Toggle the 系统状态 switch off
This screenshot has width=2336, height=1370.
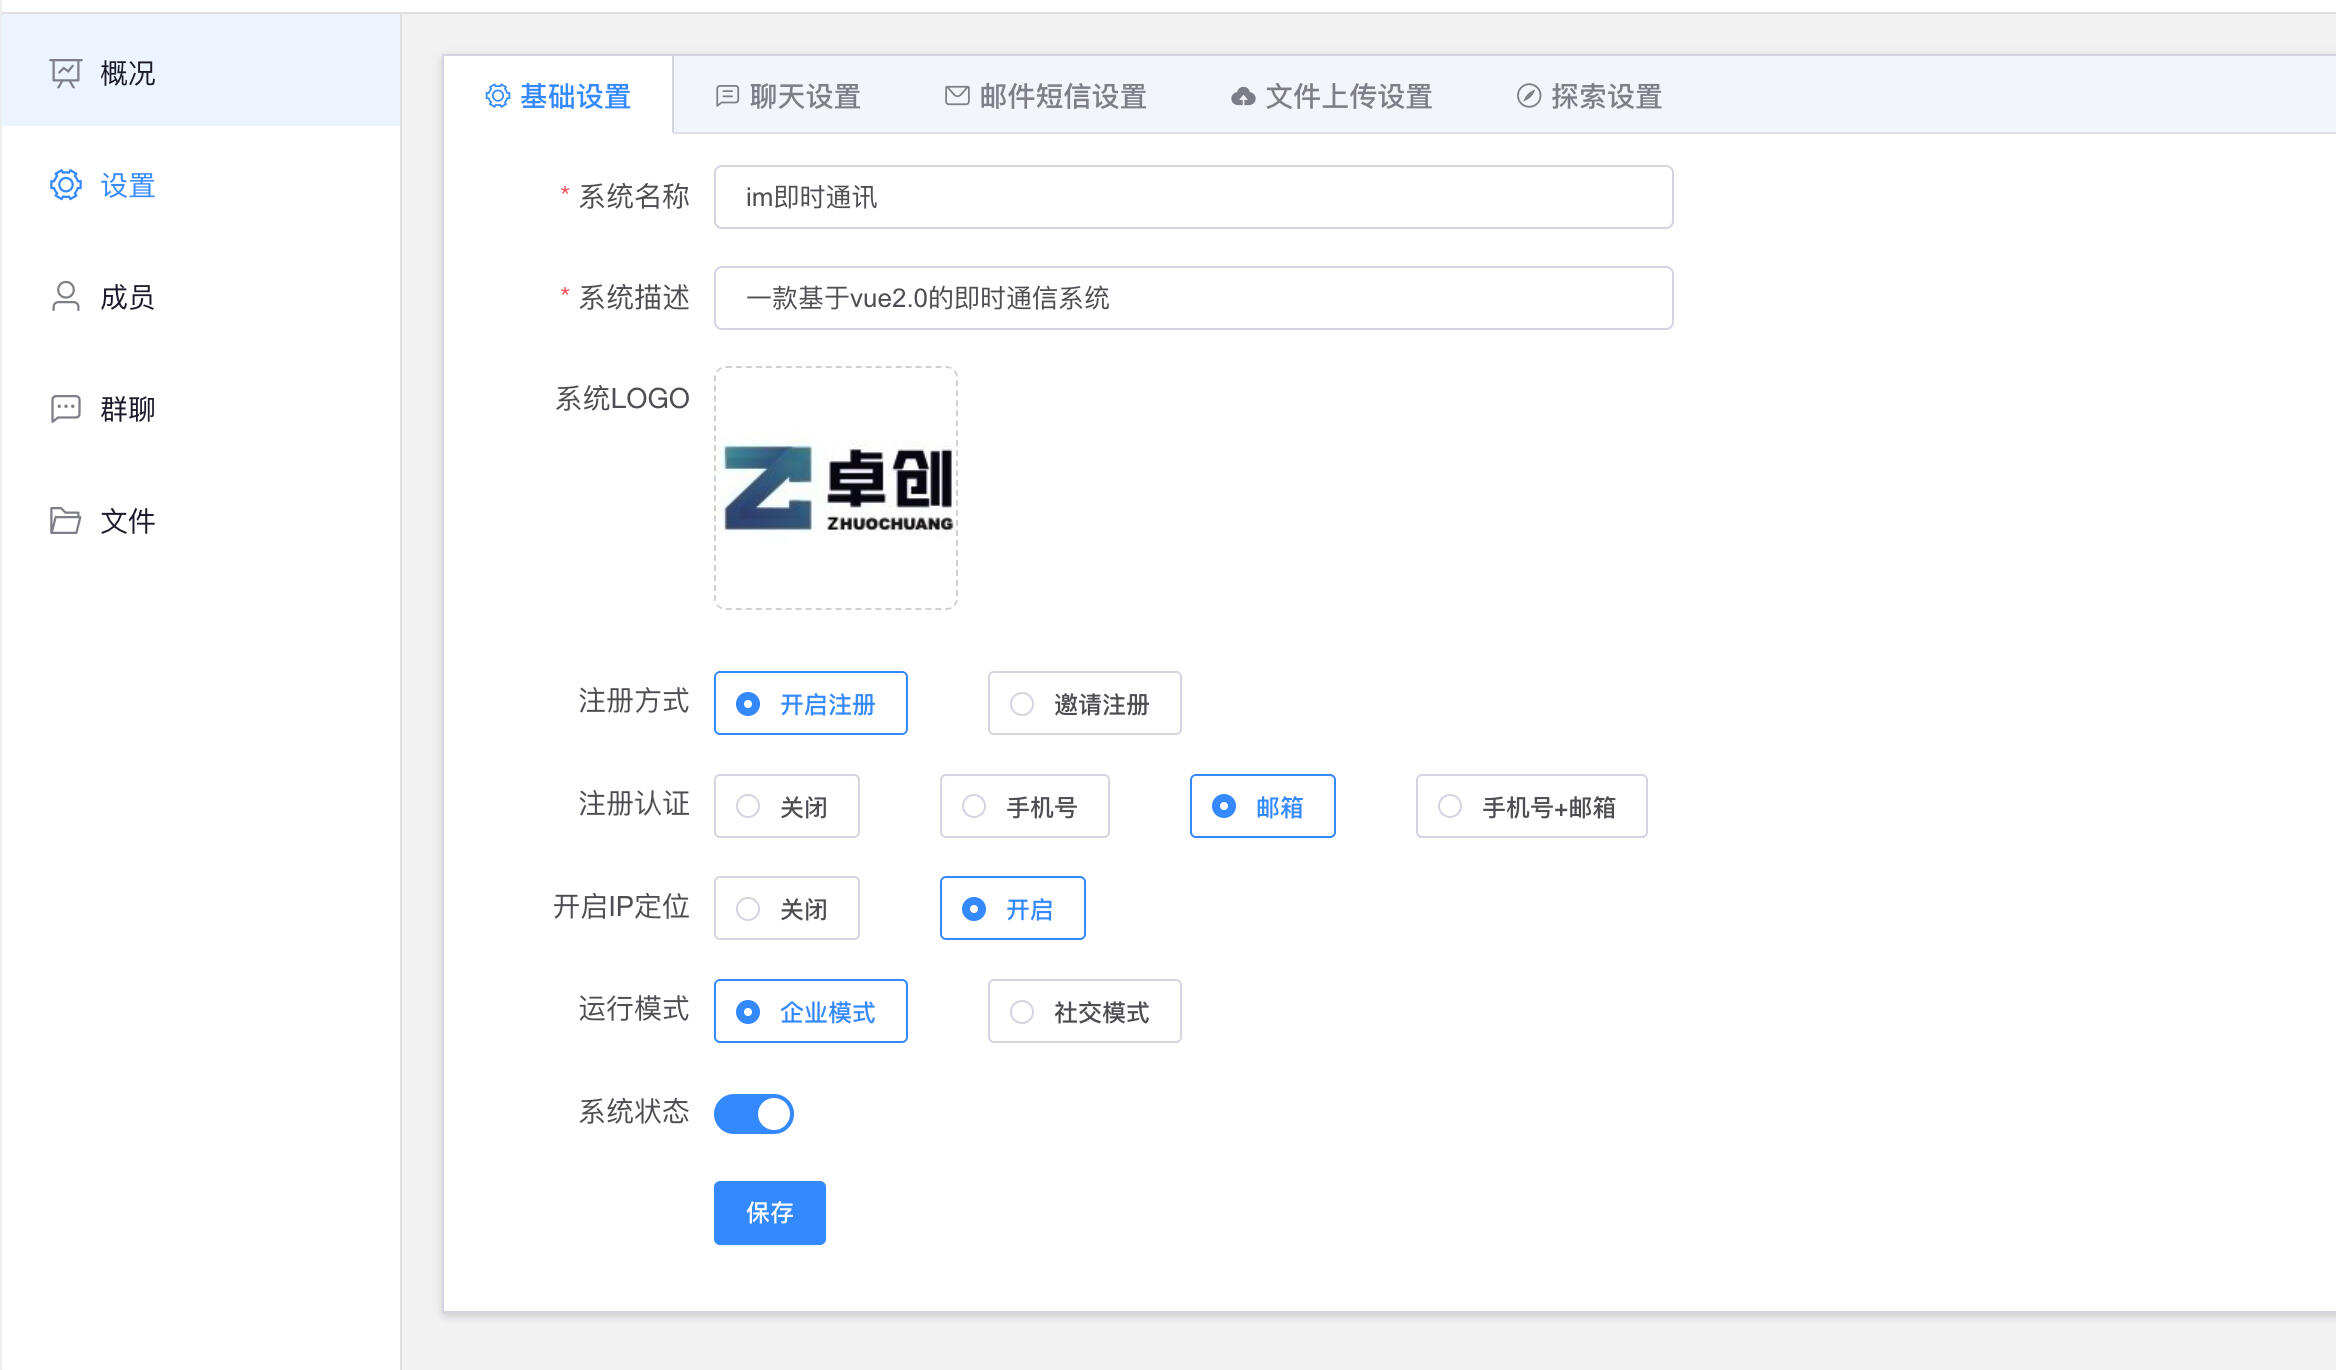pos(754,1113)
